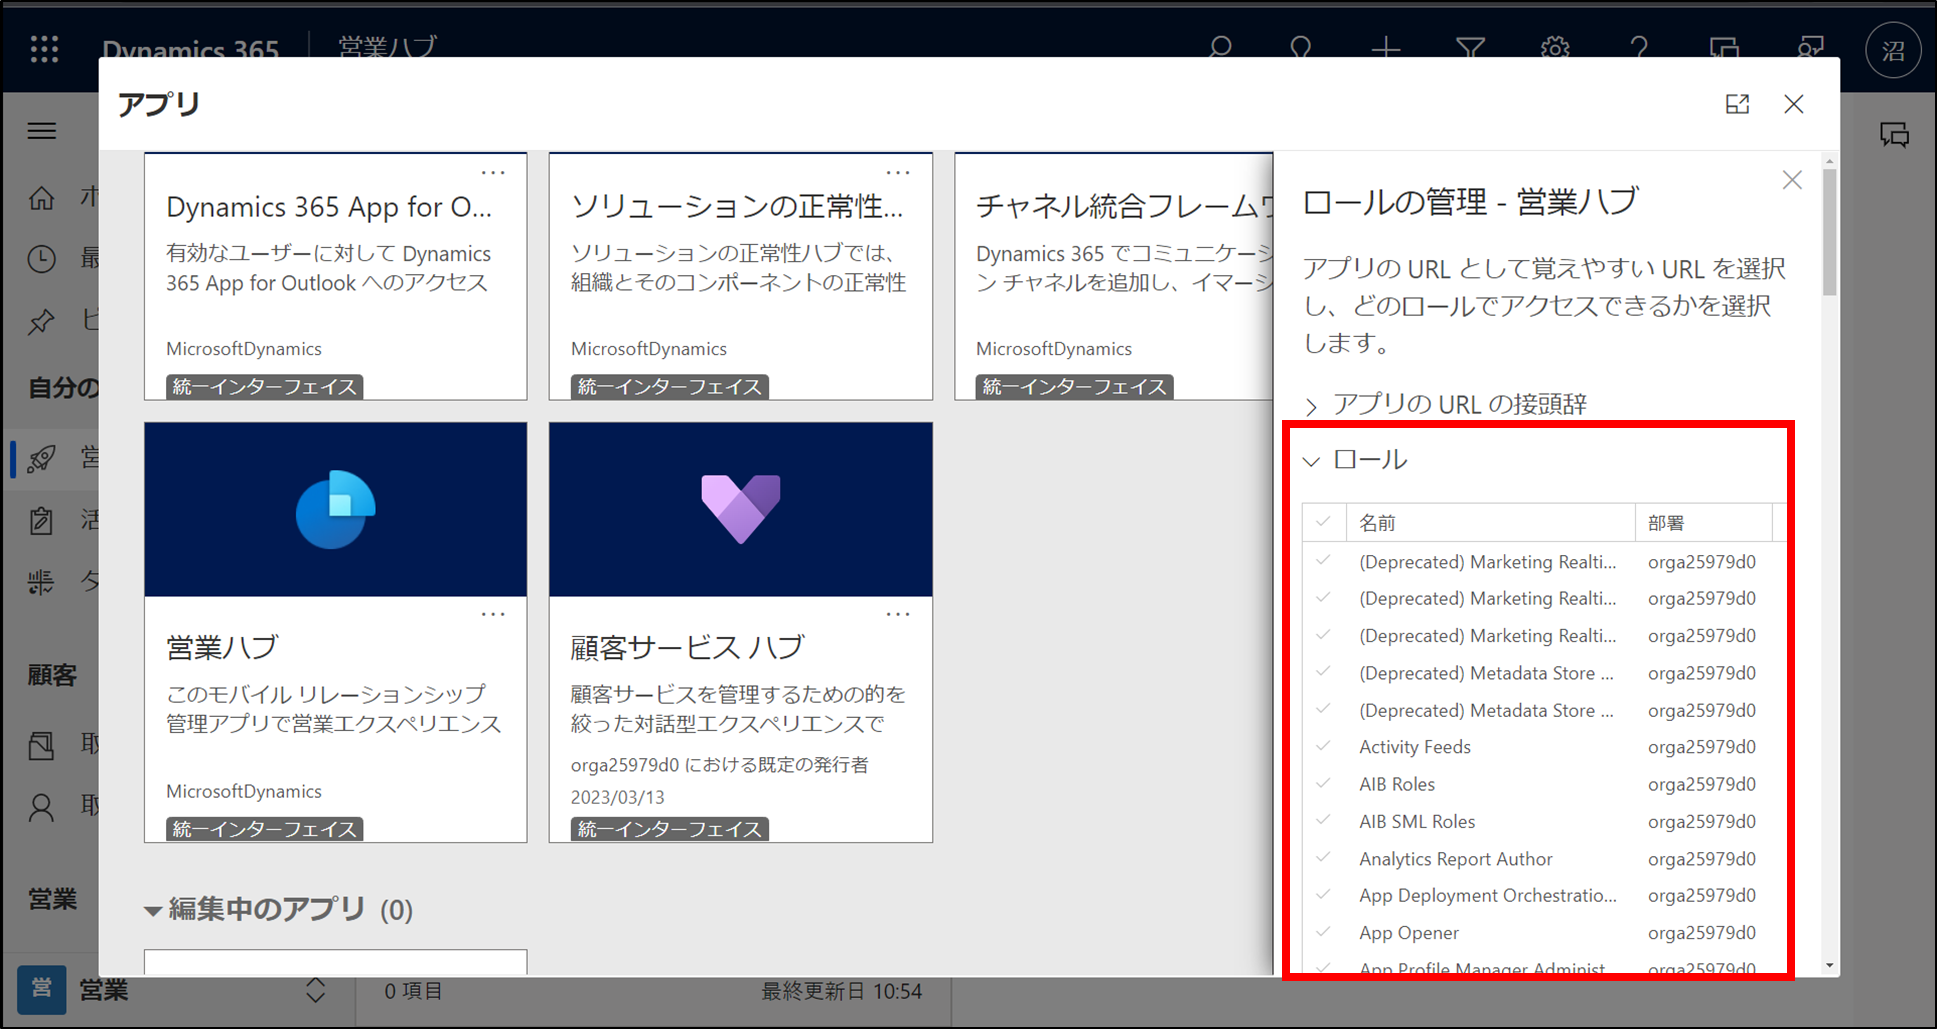
Task: Sort roles by 名前 column header
Action: coord(1489,522)
